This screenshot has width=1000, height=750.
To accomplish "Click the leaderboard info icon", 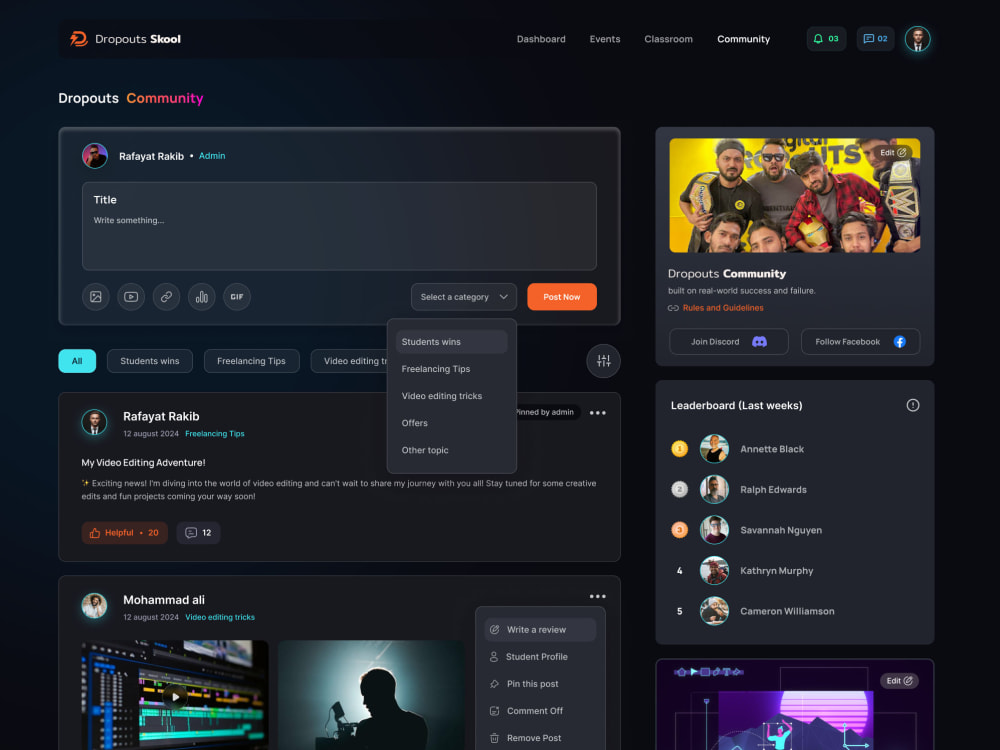I will coord(913,405).
